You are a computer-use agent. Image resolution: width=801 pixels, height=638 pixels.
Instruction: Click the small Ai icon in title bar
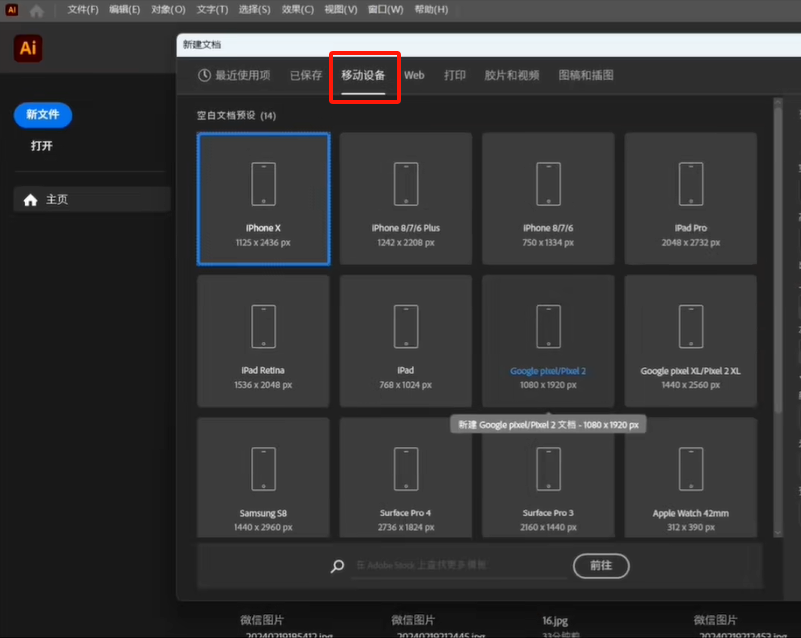11,10
